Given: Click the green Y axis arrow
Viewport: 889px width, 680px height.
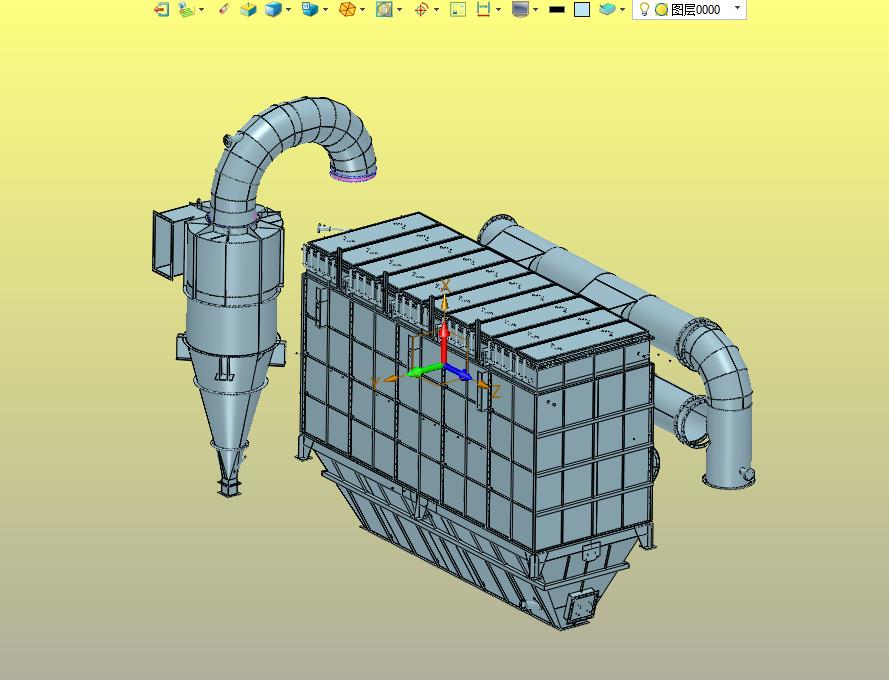Looking at the screenshot, I should (424, 371).
